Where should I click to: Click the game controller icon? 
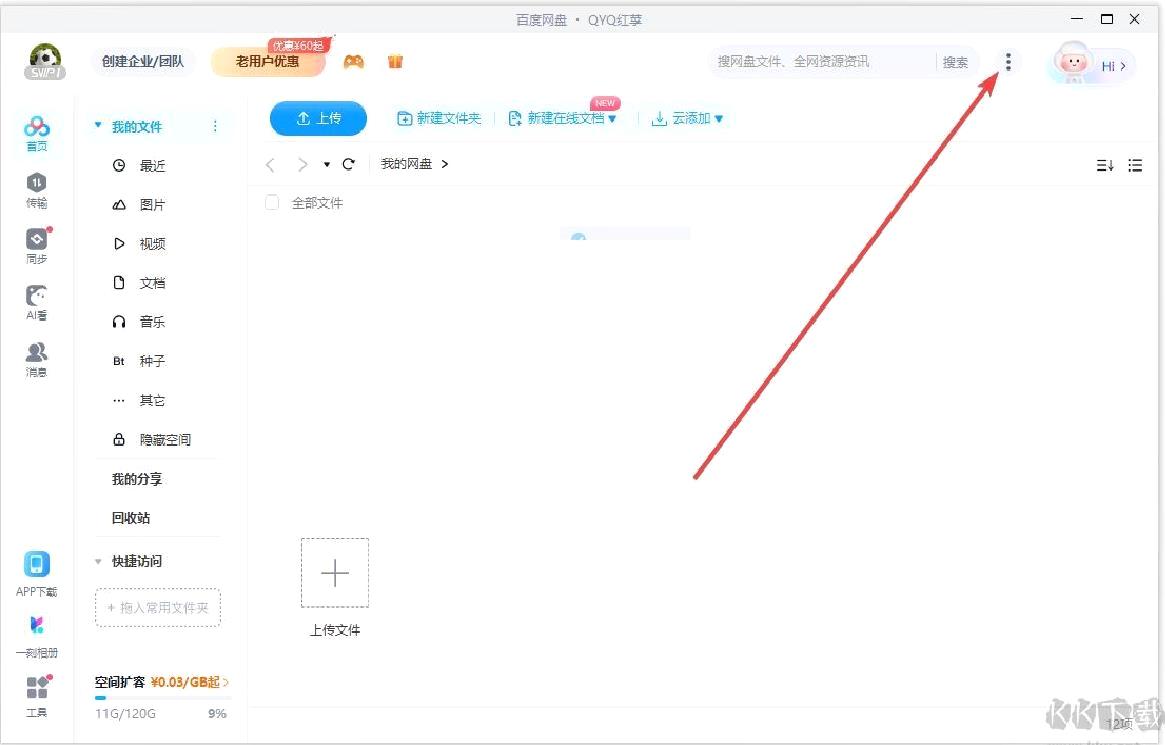[354, 62]
